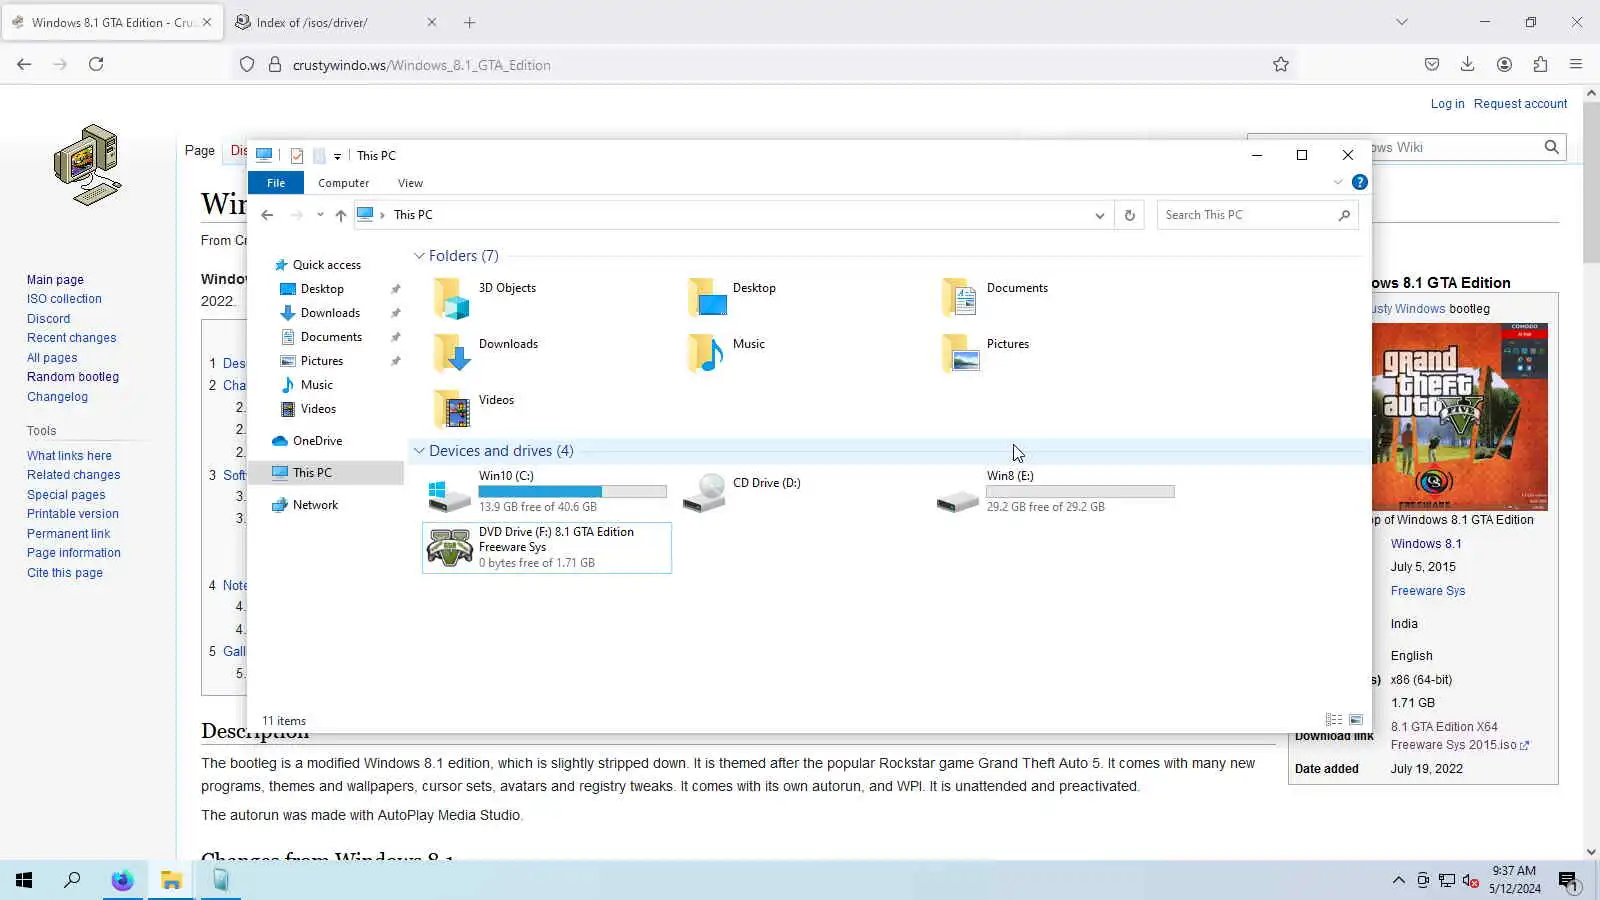Click the Win8 (E:) storage usage bar

point(1080,492)
